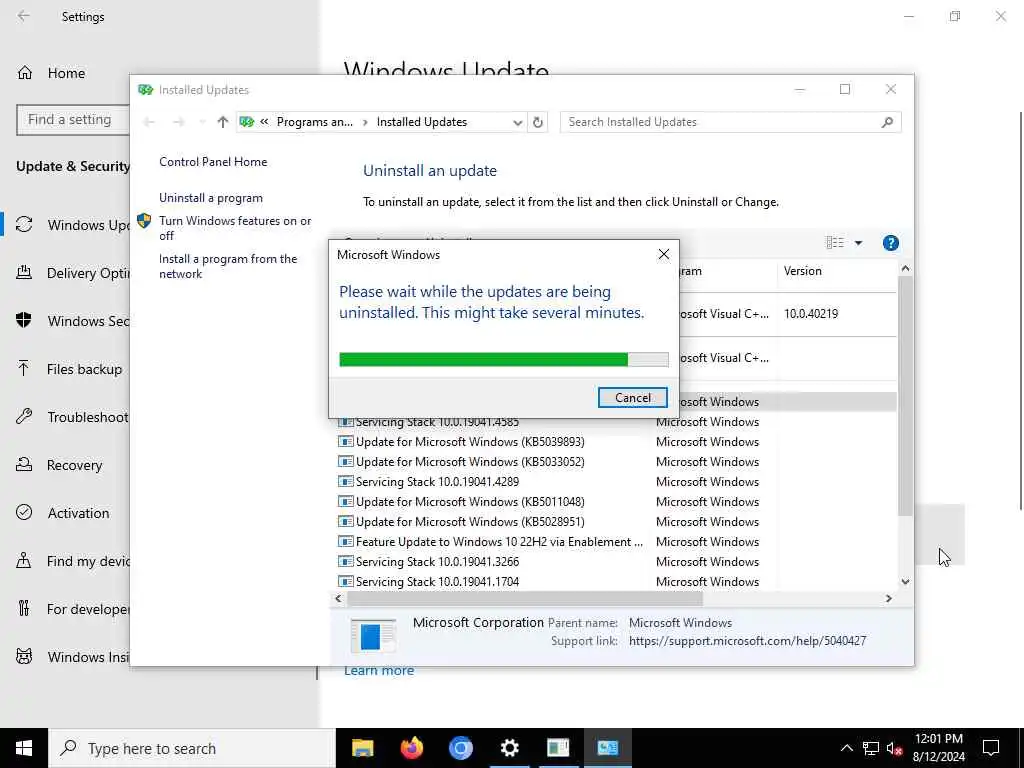1024x768 pixels.
Task: Open Find my device in Settings
Action: 72,561
